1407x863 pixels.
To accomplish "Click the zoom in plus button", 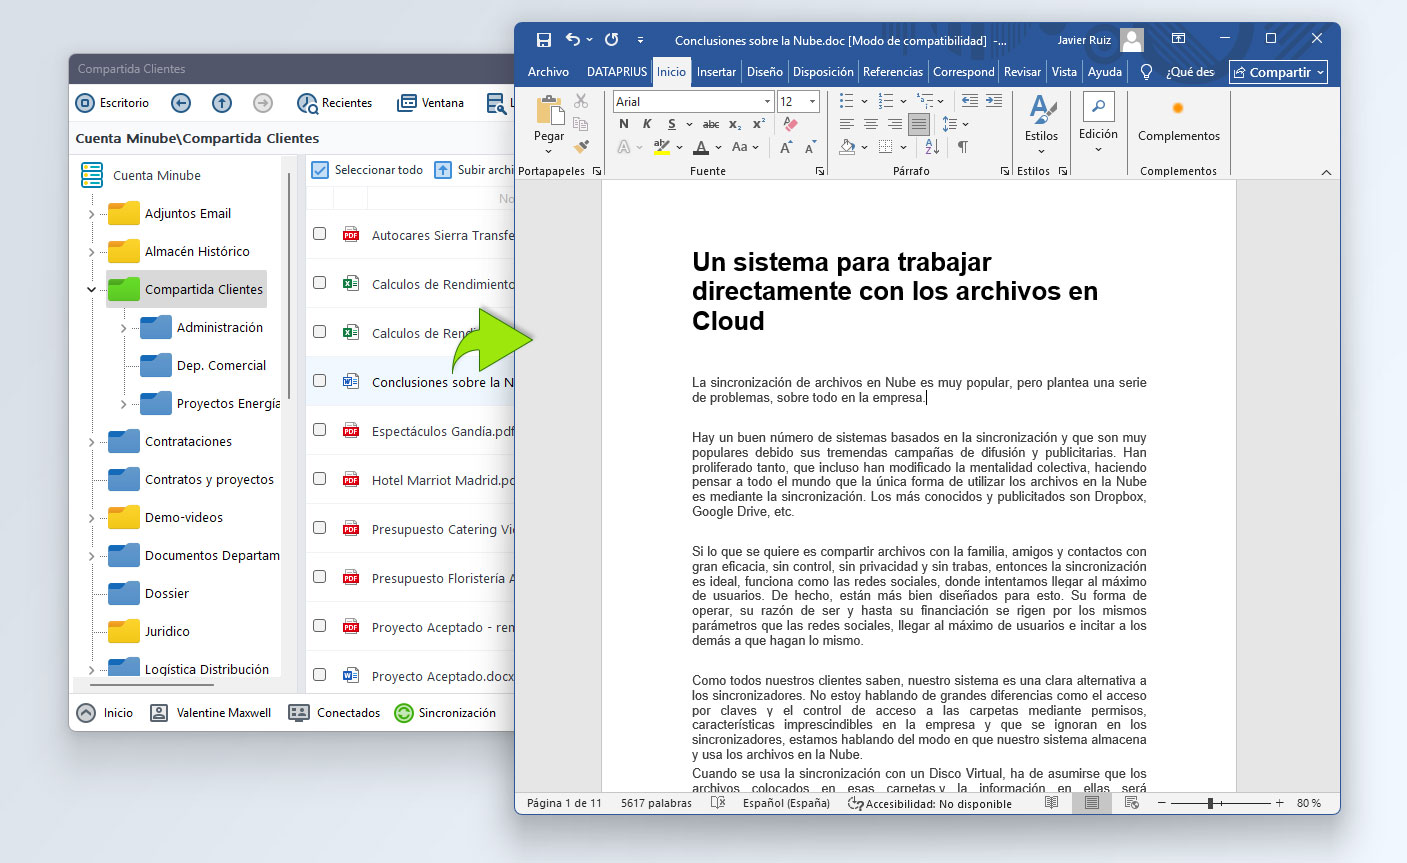I will [1279, 803].
